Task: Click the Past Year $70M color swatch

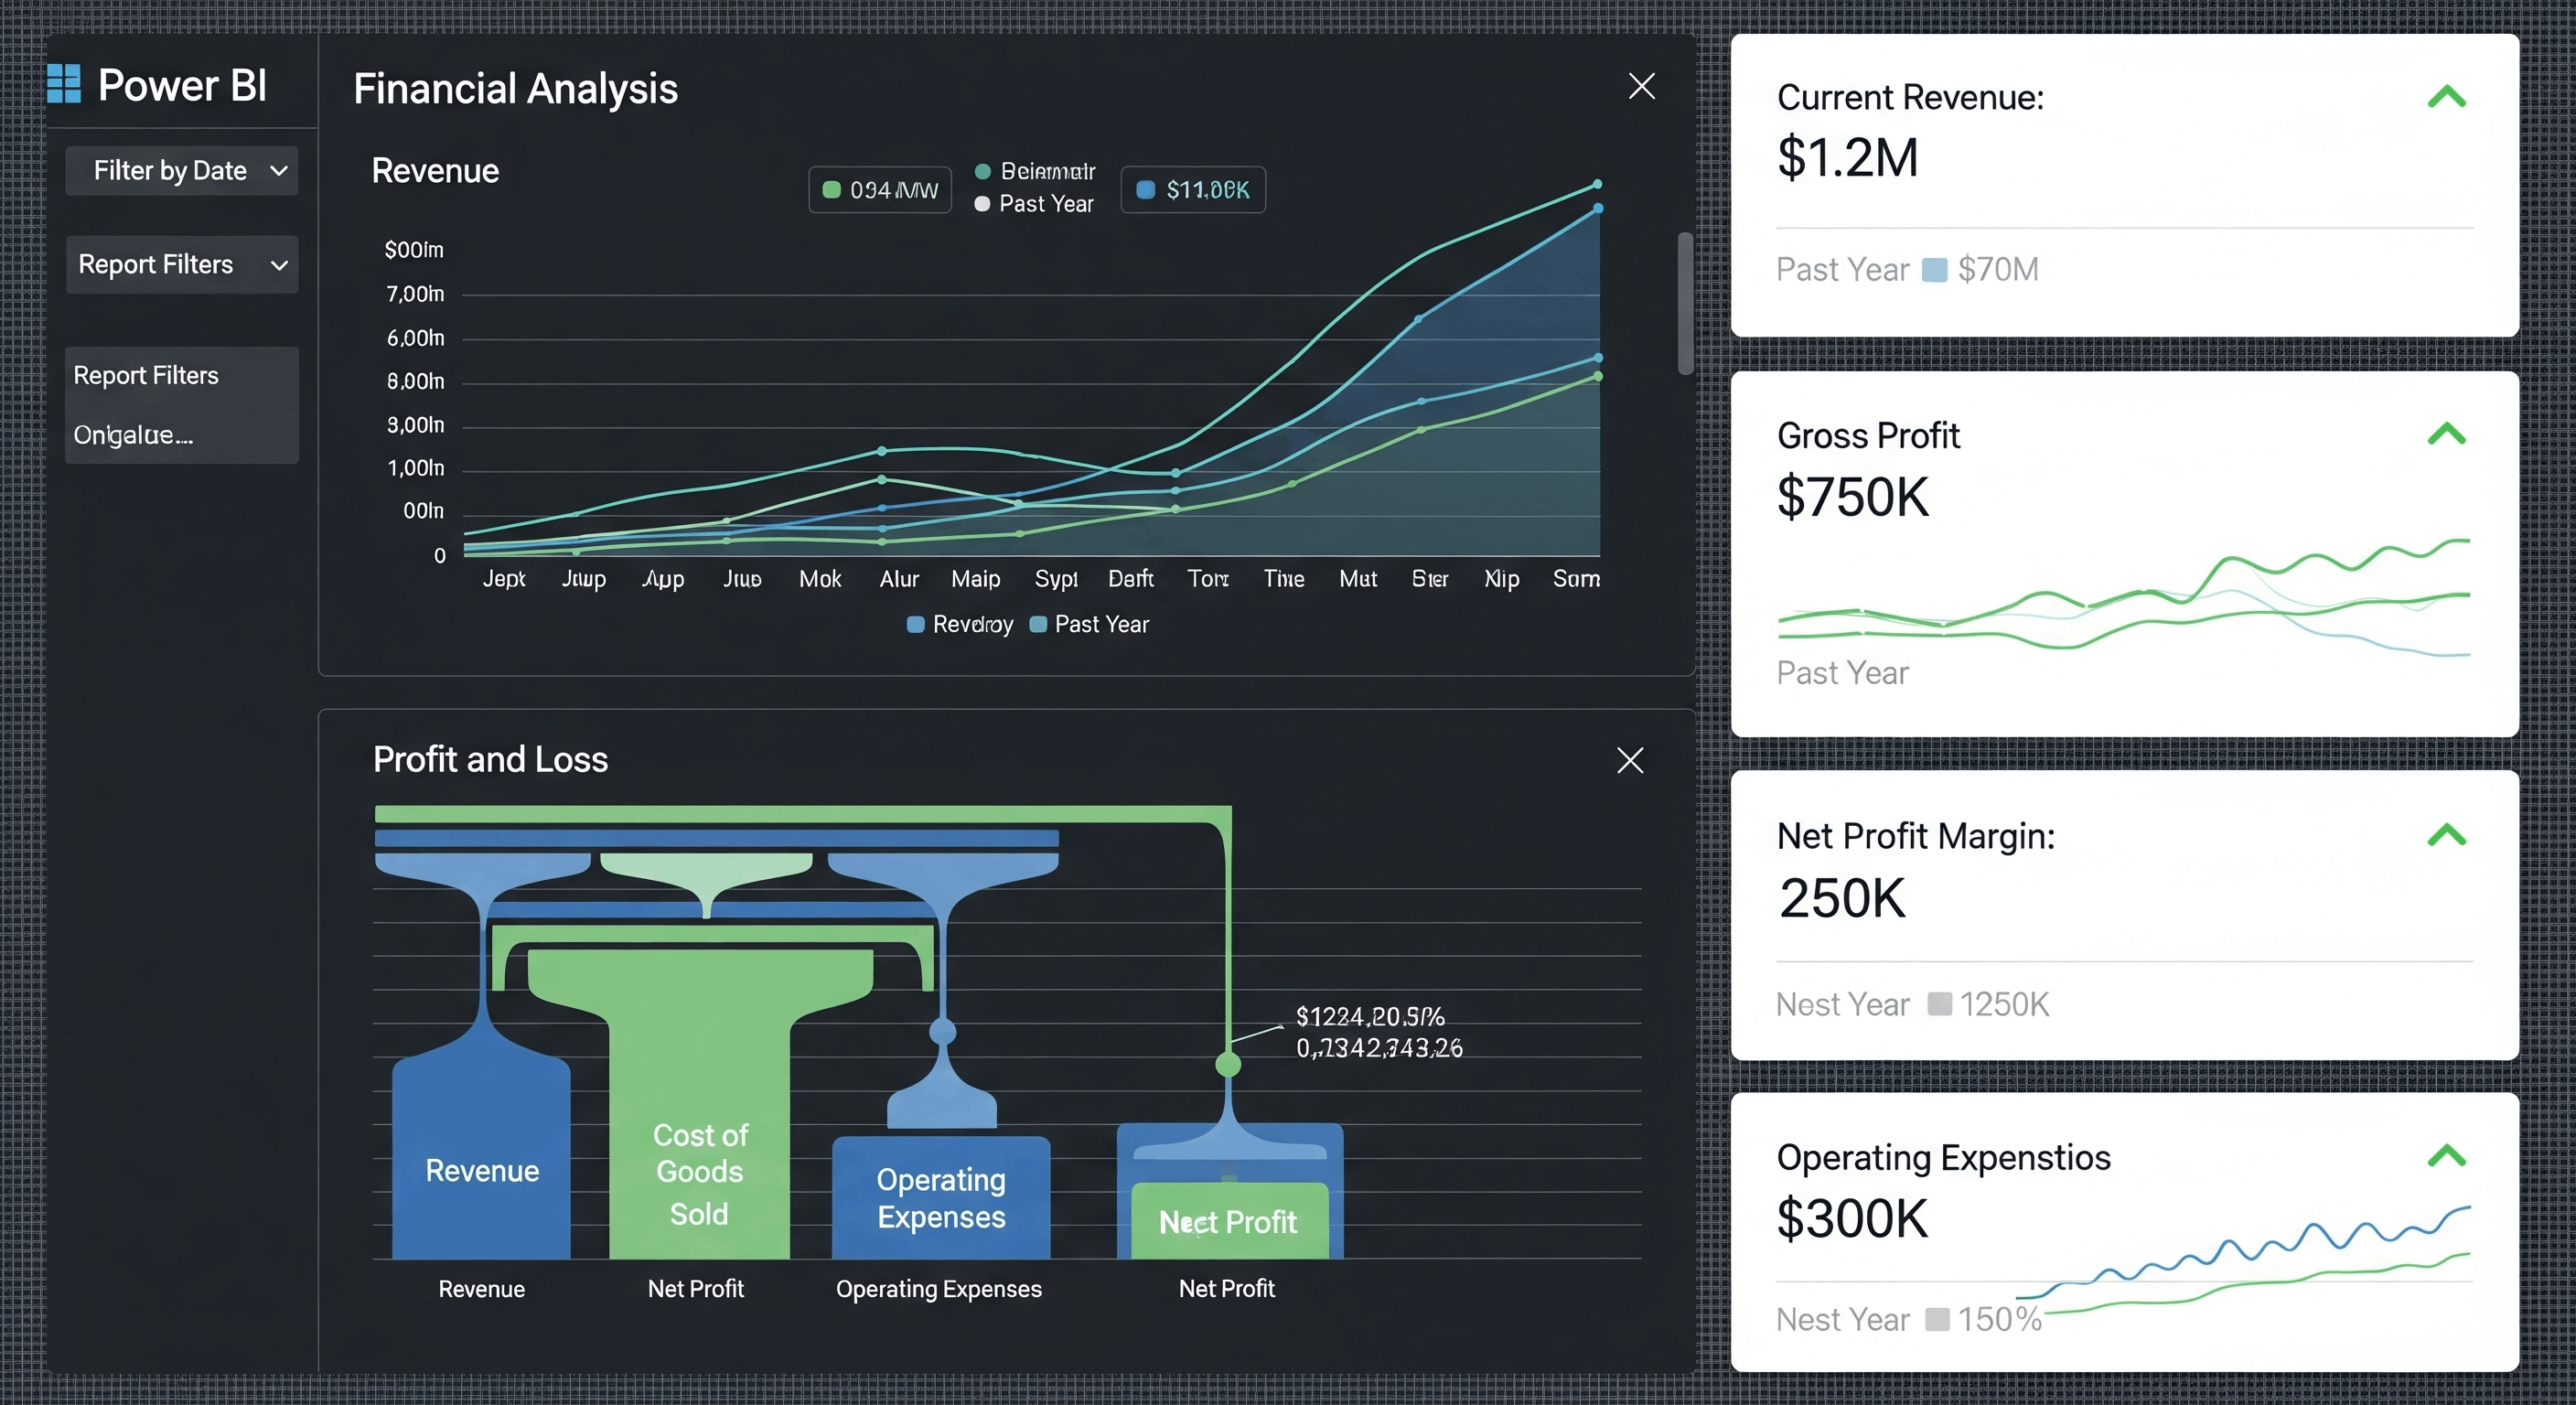Action: 1935,270
